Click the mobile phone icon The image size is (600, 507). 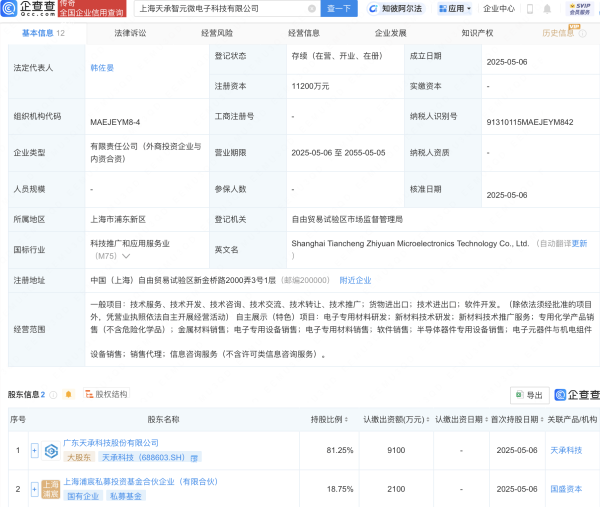click(x=530, y=9)
